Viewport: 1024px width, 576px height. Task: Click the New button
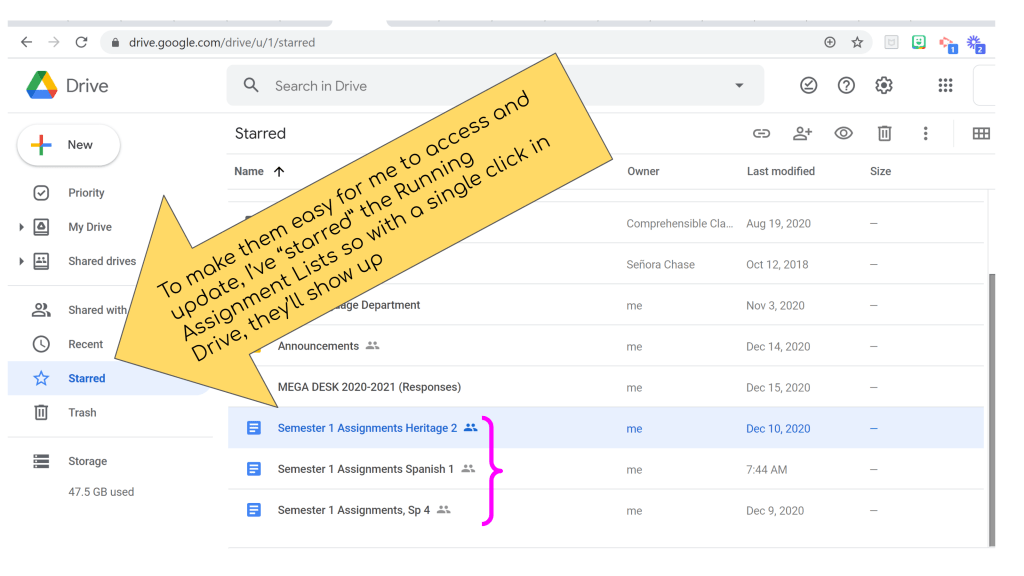[69, 145]
